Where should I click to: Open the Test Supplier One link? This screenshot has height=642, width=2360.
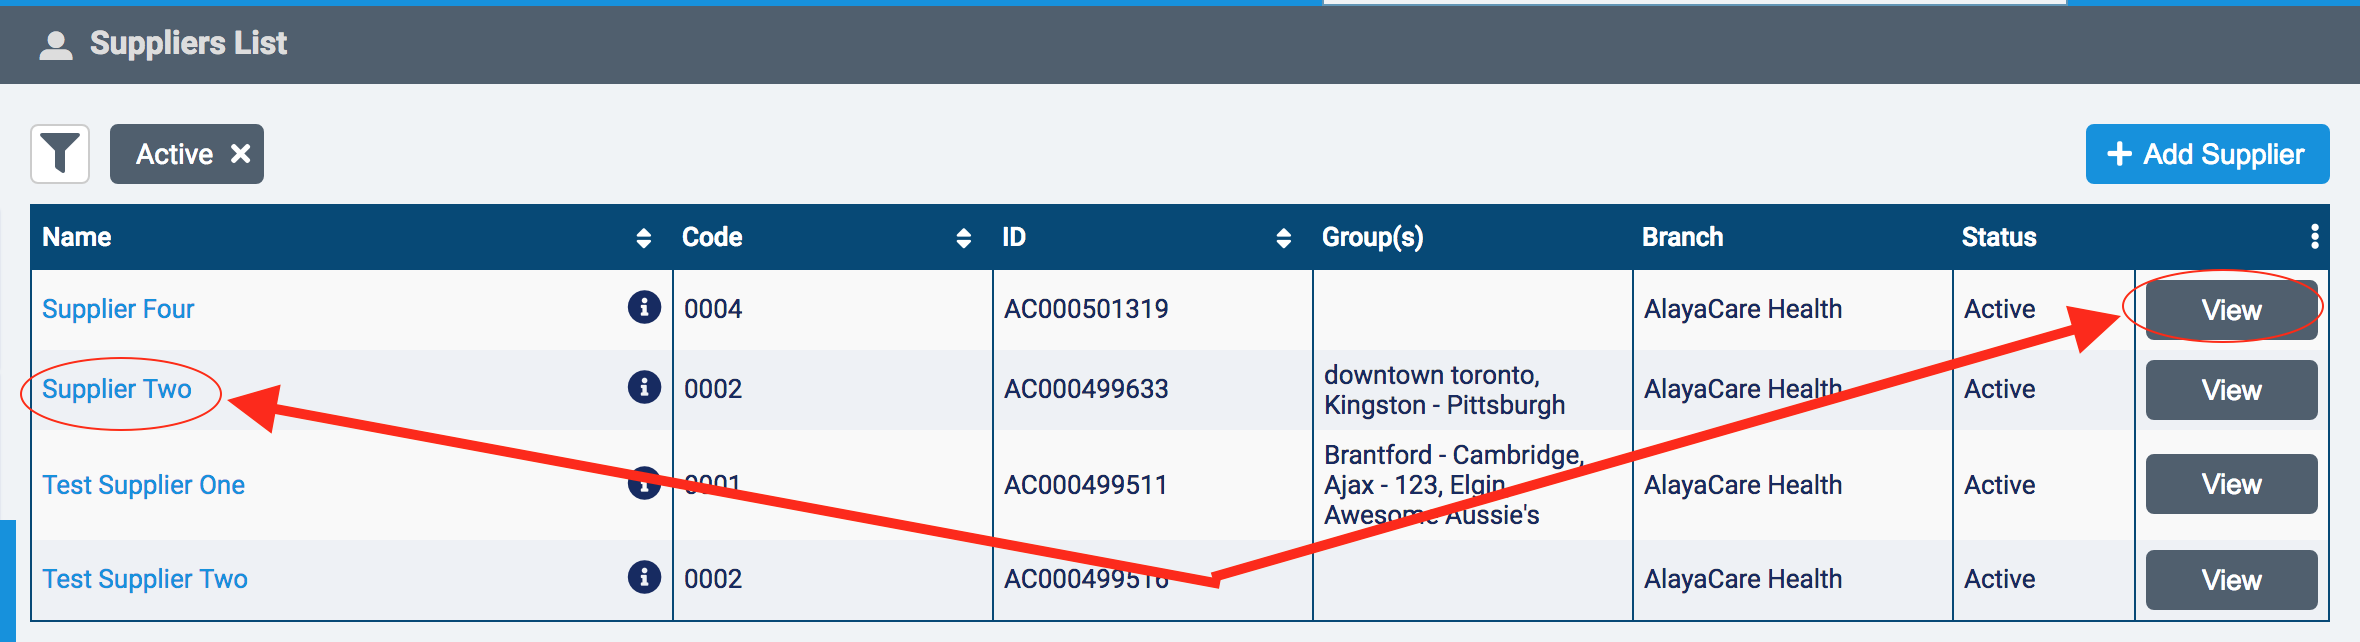[143, 485]
